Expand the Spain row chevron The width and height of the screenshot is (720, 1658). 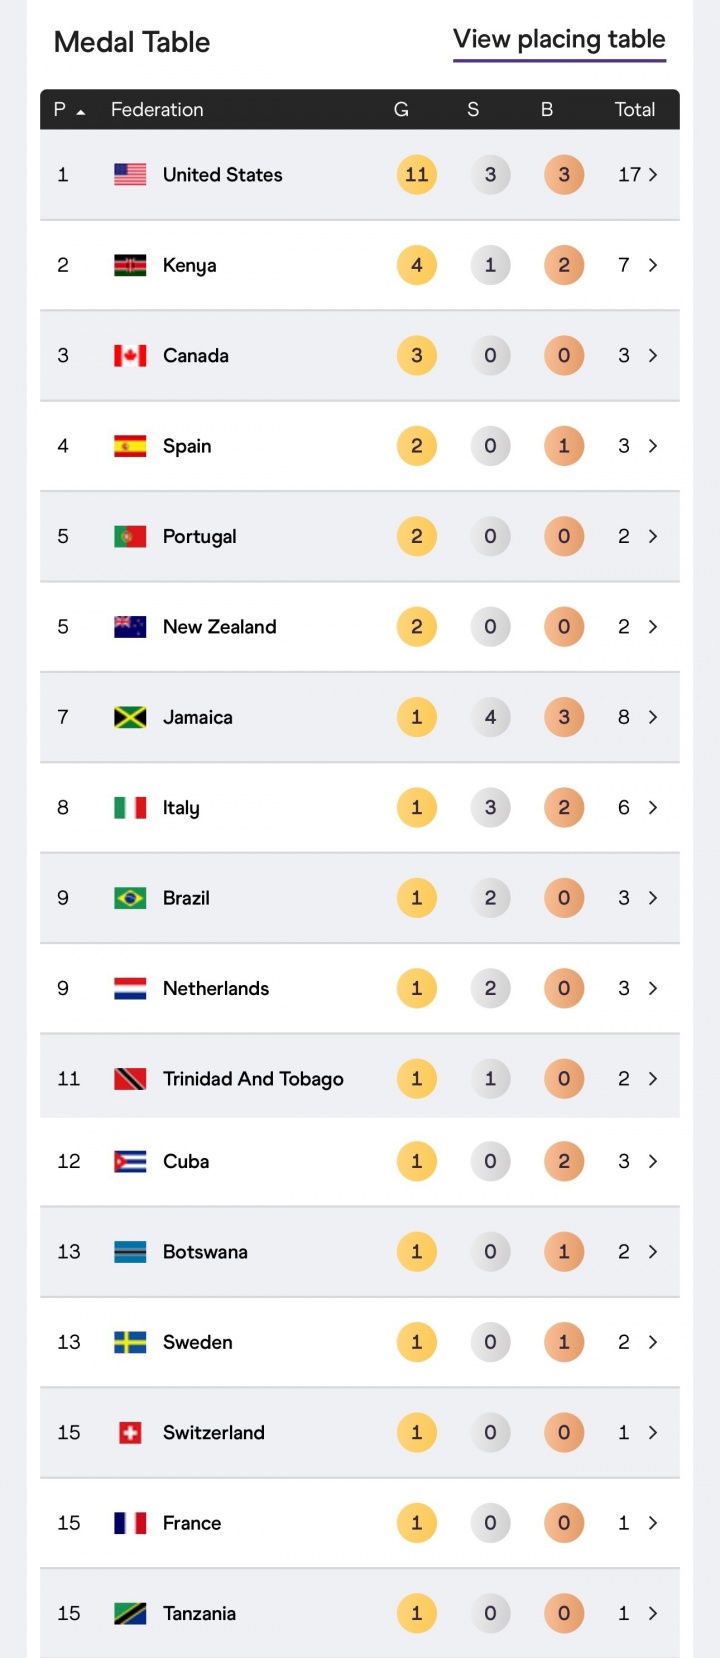tap(653, 446)
